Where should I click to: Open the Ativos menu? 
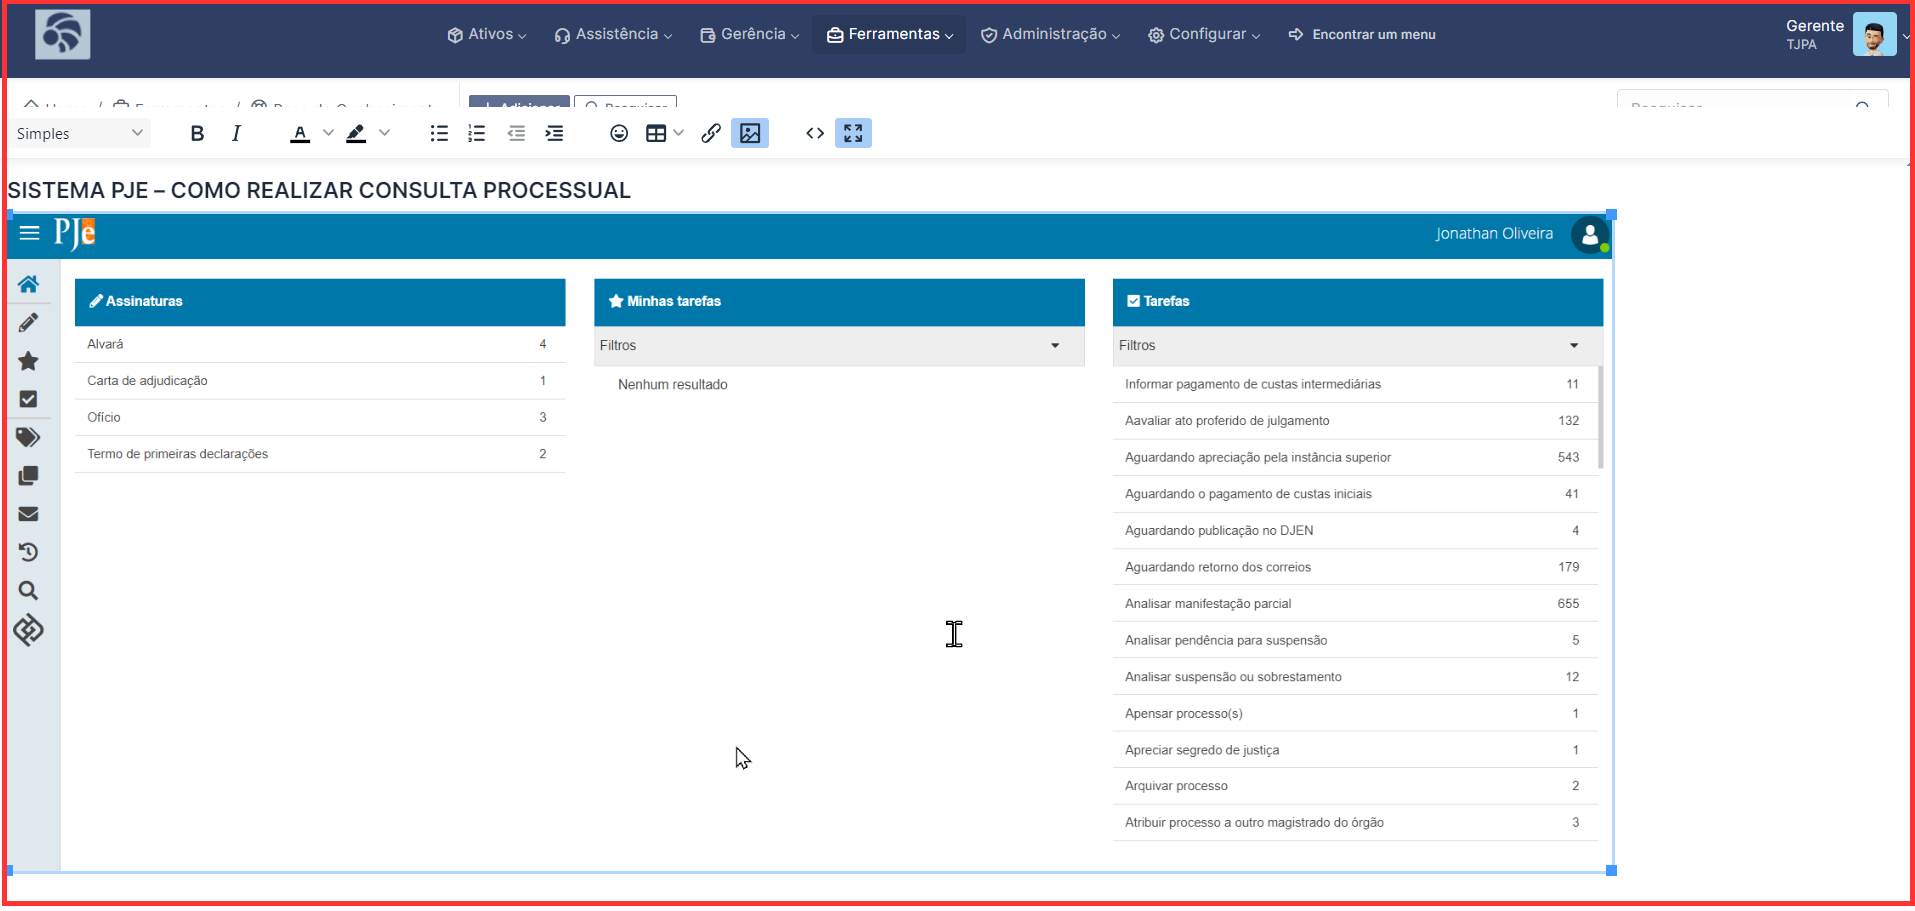[487, 35]
